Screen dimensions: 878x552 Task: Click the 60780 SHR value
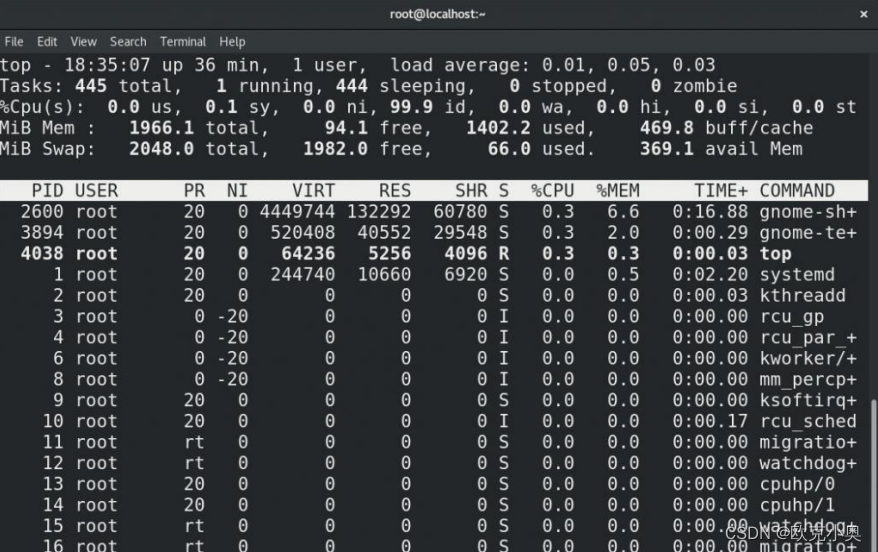(x=460, y=212)
